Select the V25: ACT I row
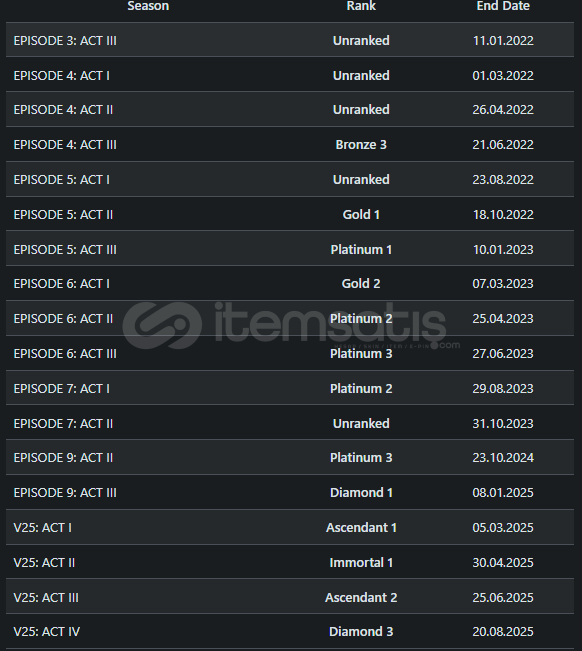This screenshot has width=582, height=651. tap(290, 527)
